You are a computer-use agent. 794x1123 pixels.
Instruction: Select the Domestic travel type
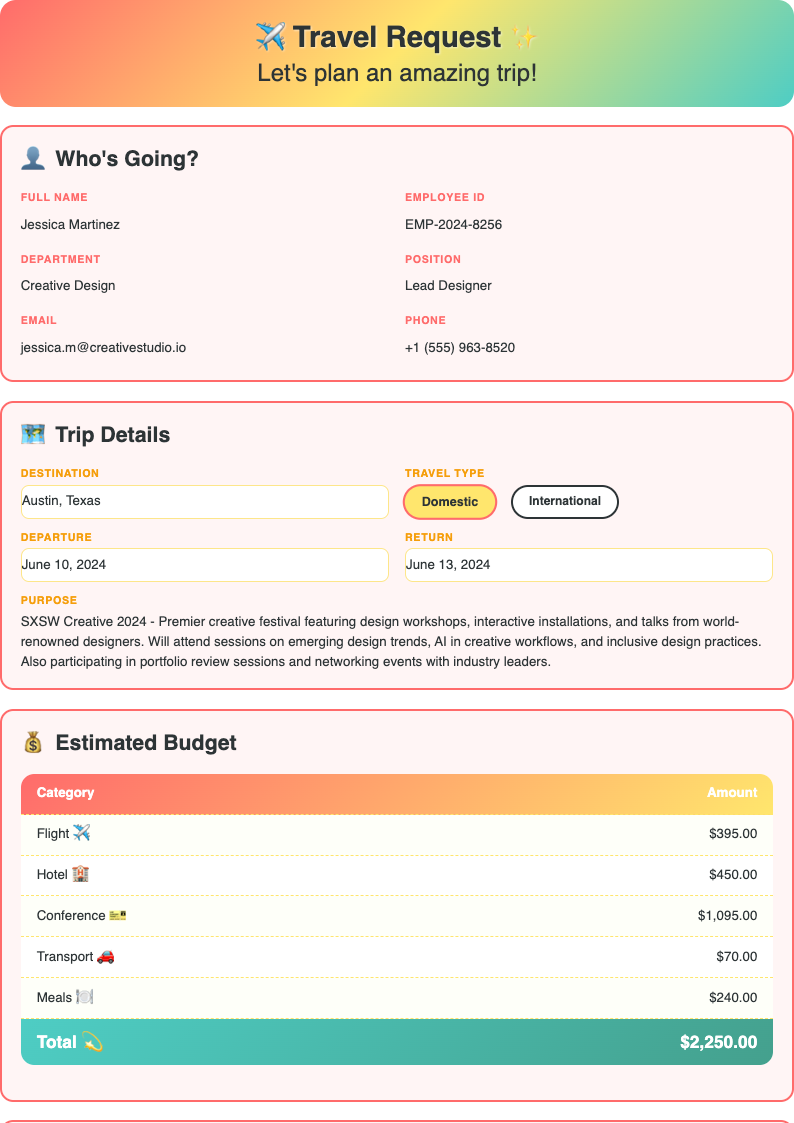pyautogui.click(x=449, y=501)
